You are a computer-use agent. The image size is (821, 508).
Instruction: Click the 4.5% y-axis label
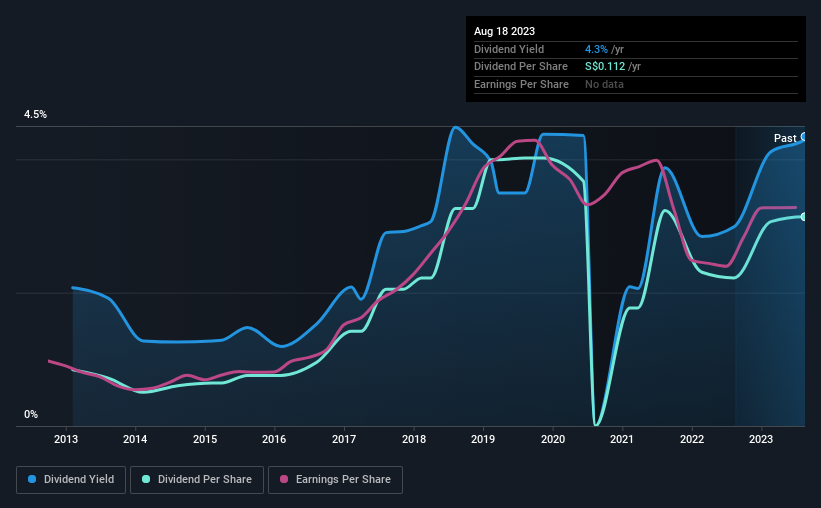click(36, 115)
